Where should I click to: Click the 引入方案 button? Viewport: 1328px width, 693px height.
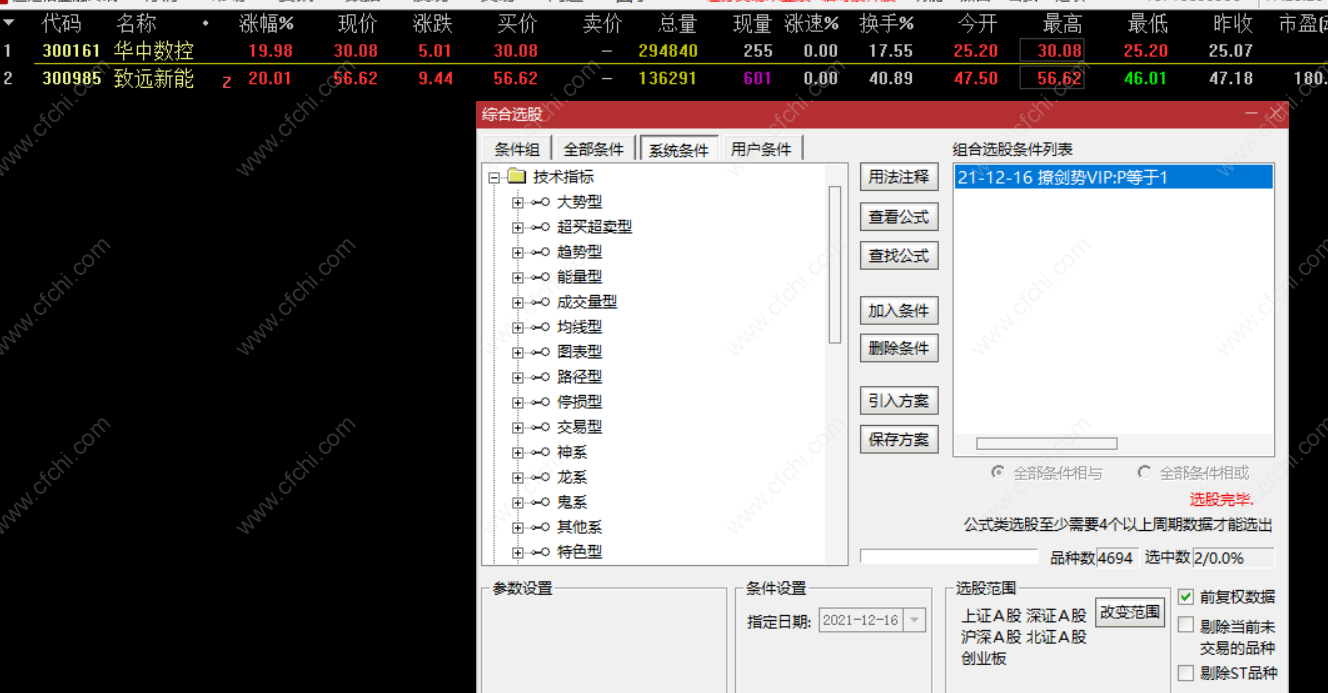(x=899, y=401)
